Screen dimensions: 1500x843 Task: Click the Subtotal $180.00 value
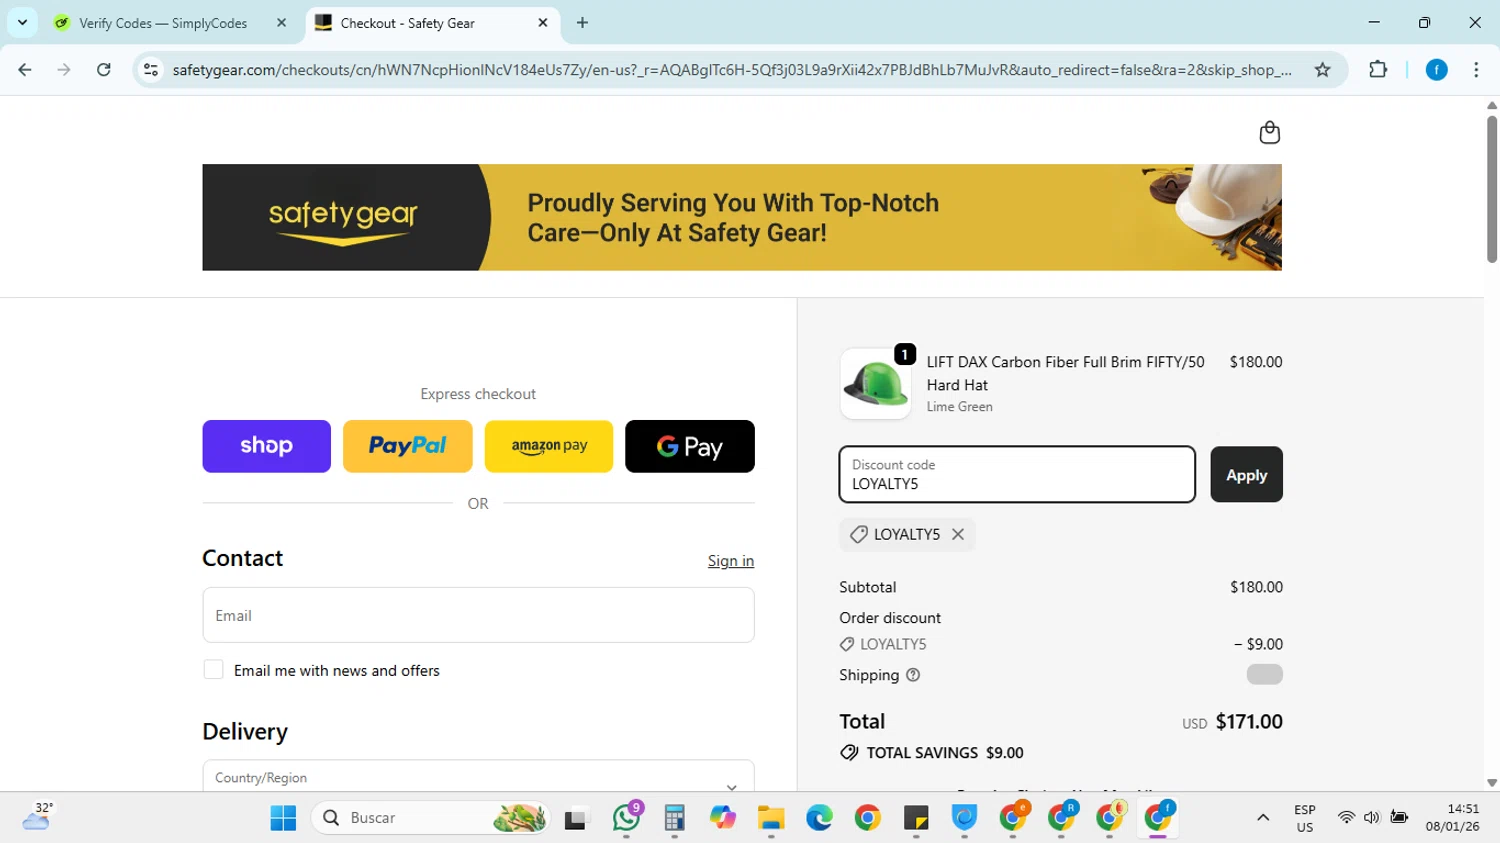1256,587
